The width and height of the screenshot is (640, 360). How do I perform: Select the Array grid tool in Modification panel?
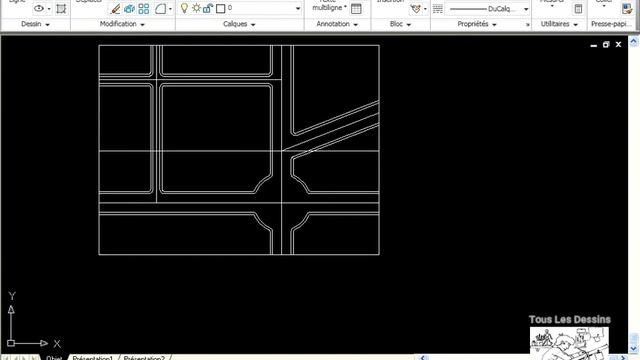tap(144, 9)
